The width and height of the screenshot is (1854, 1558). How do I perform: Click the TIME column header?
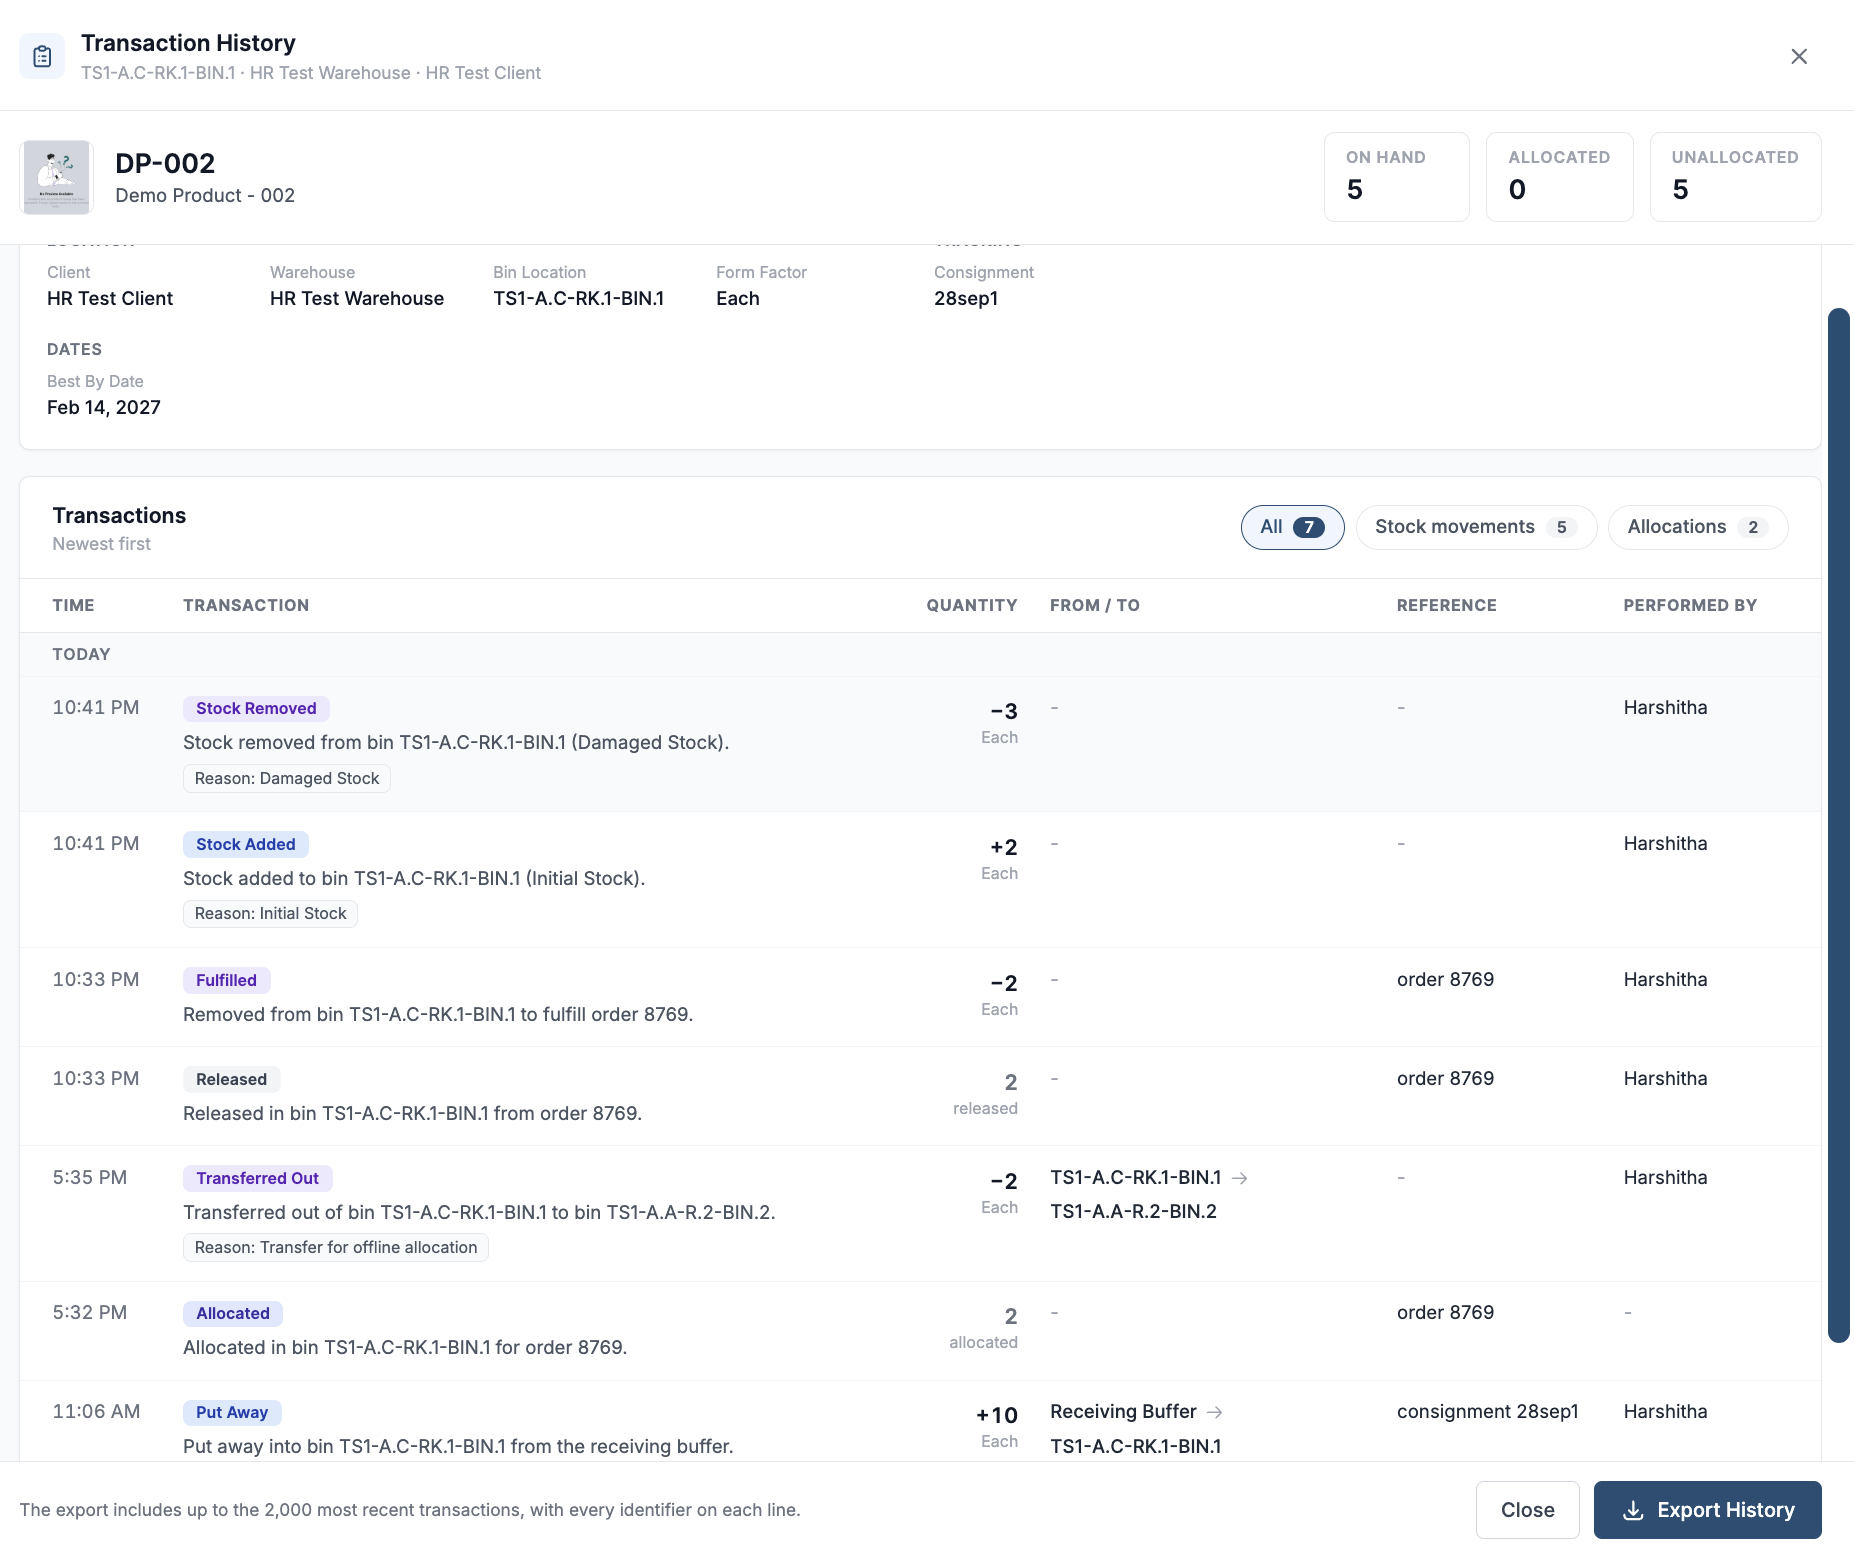click(74, 605)
